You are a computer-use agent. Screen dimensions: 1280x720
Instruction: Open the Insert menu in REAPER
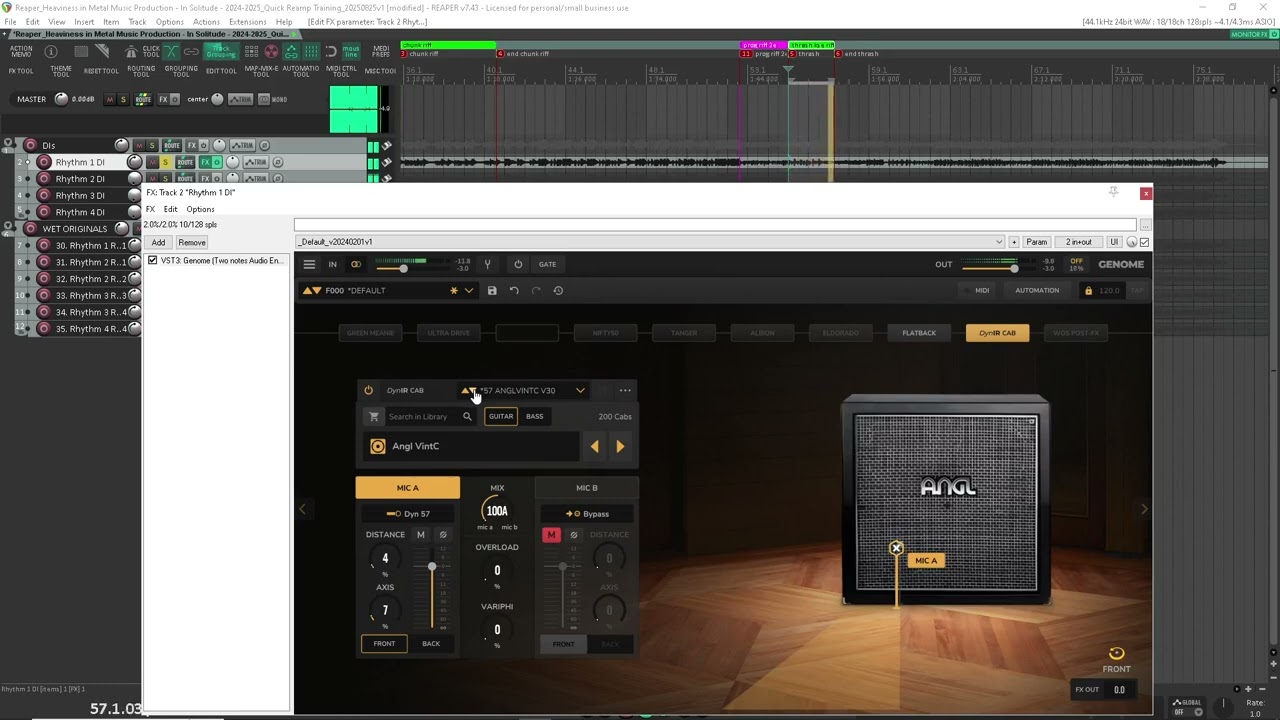point(84,21)
